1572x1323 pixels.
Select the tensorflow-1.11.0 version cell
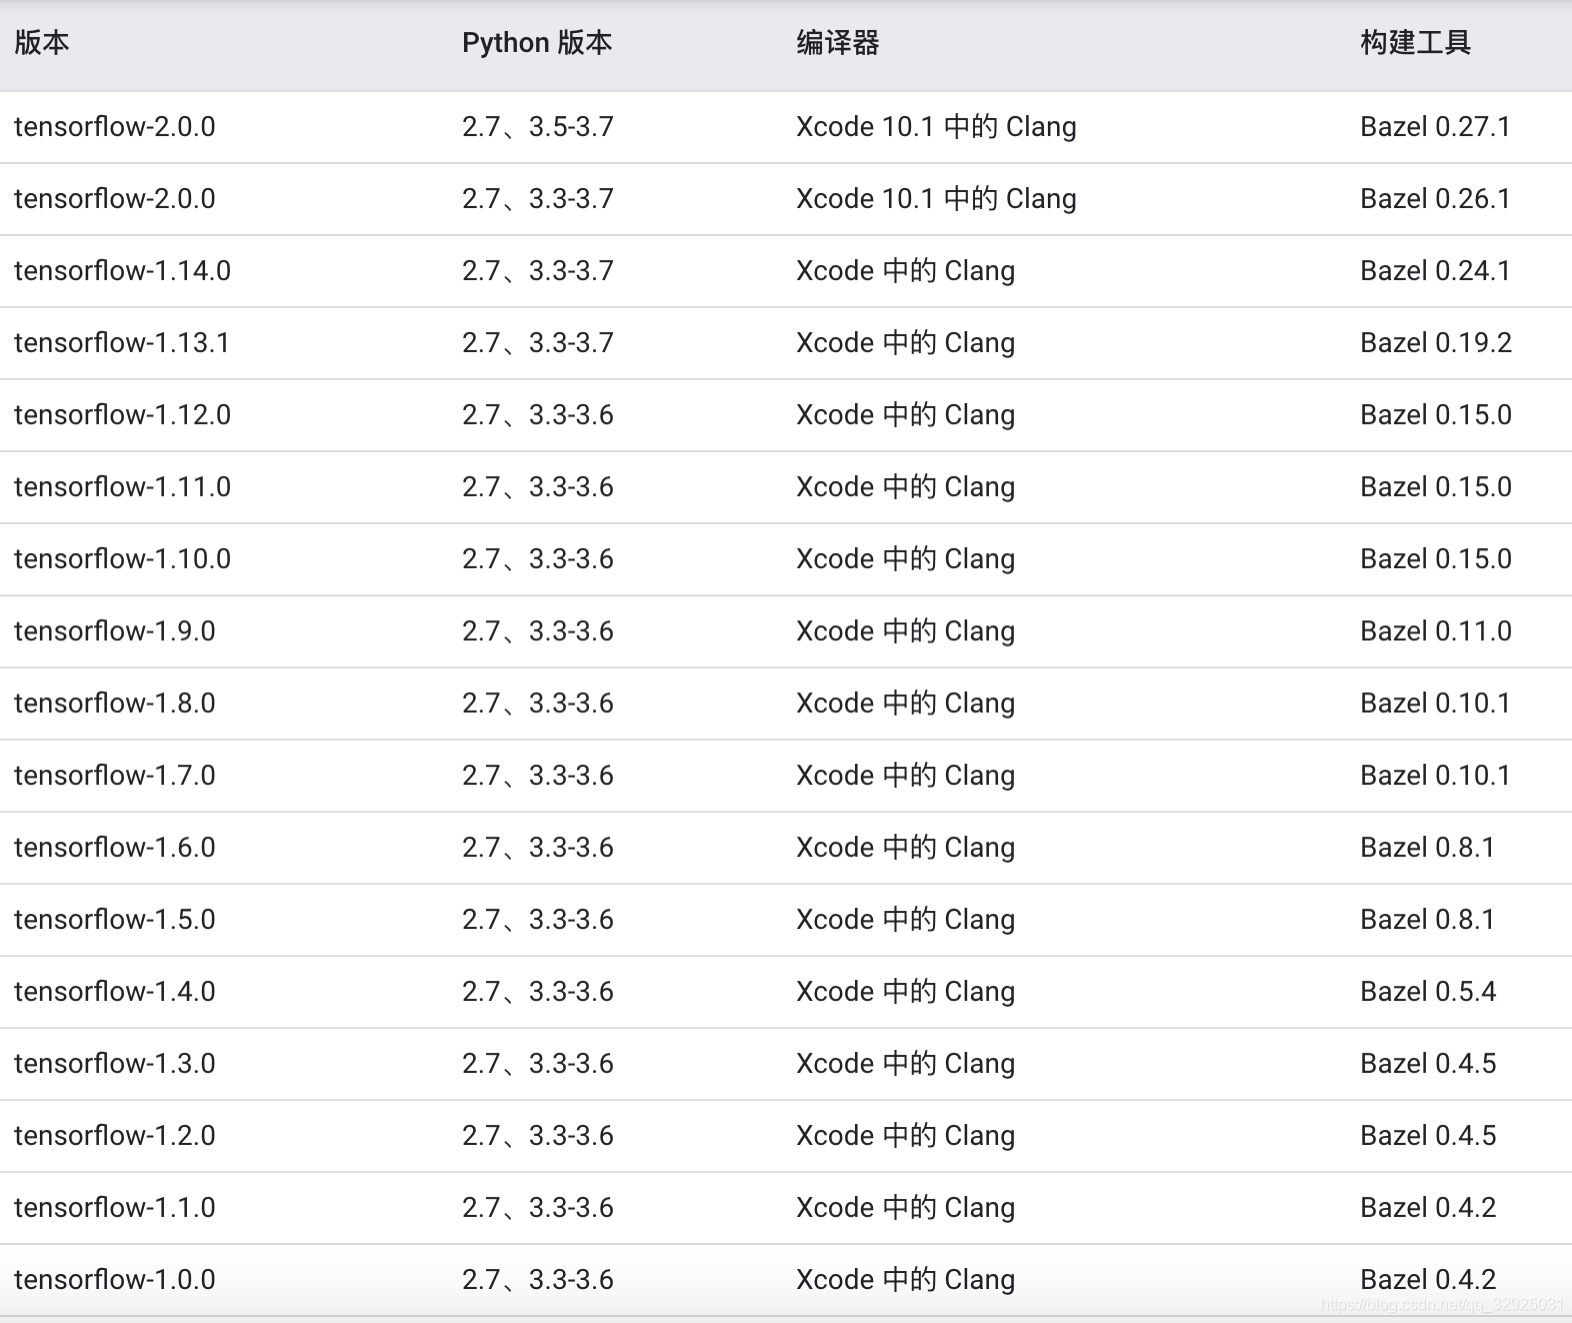[122, 487]
